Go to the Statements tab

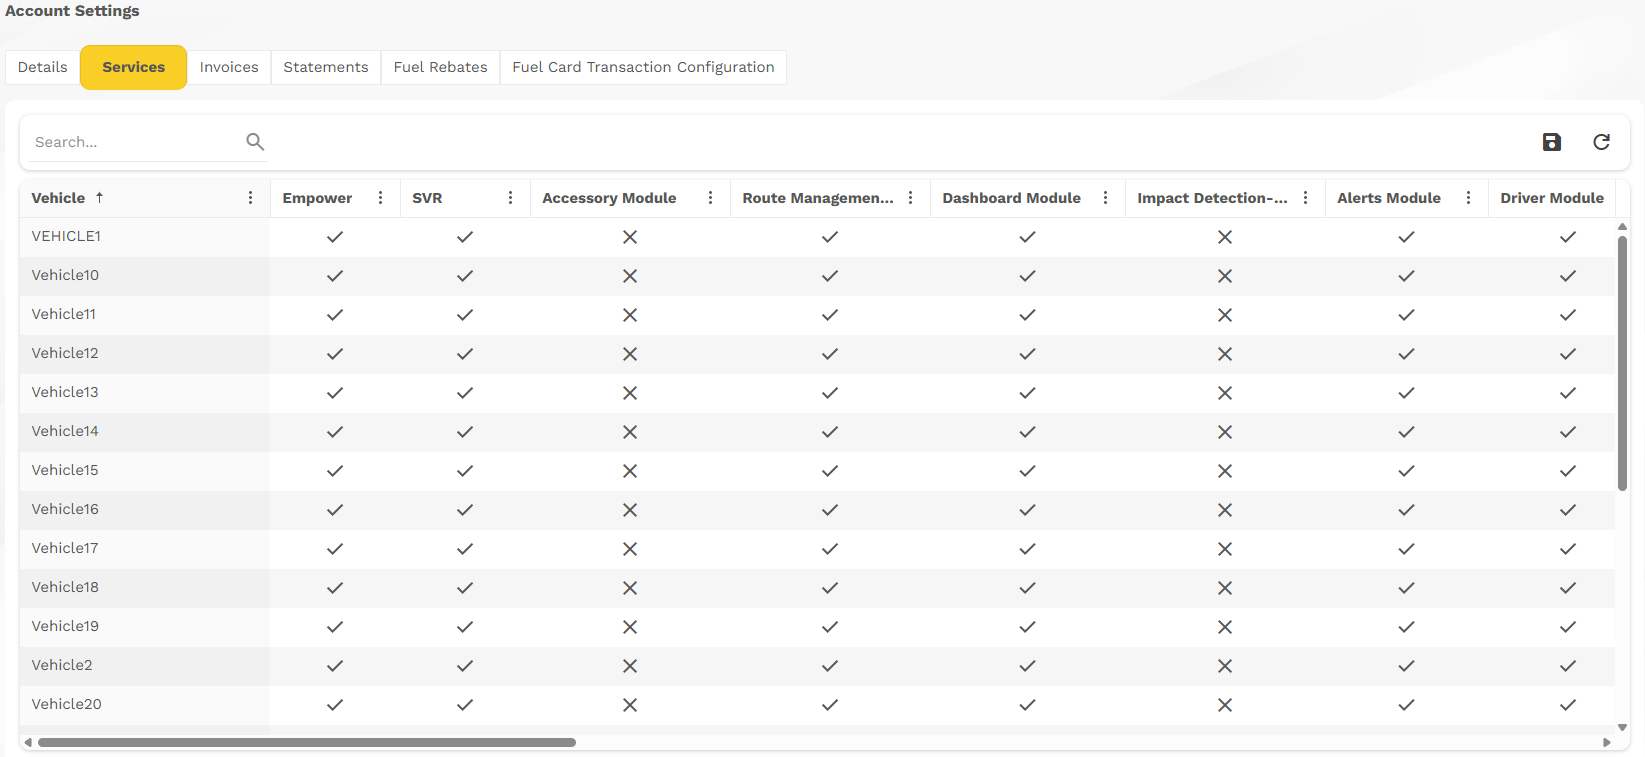coord(326,67)
